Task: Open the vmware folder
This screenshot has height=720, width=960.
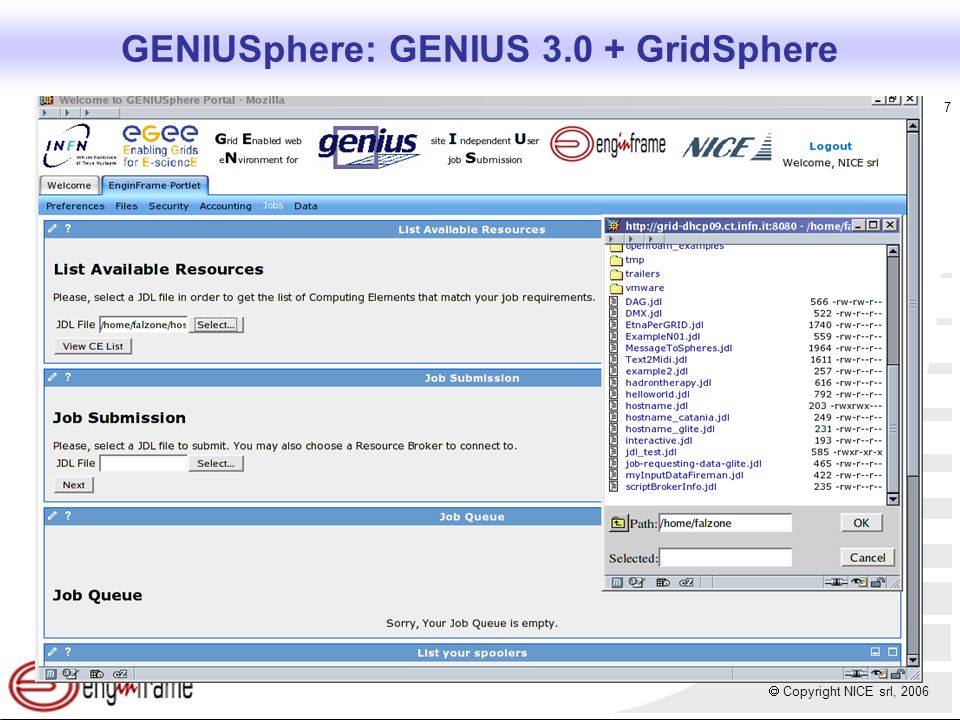Action: click(644, 288)
